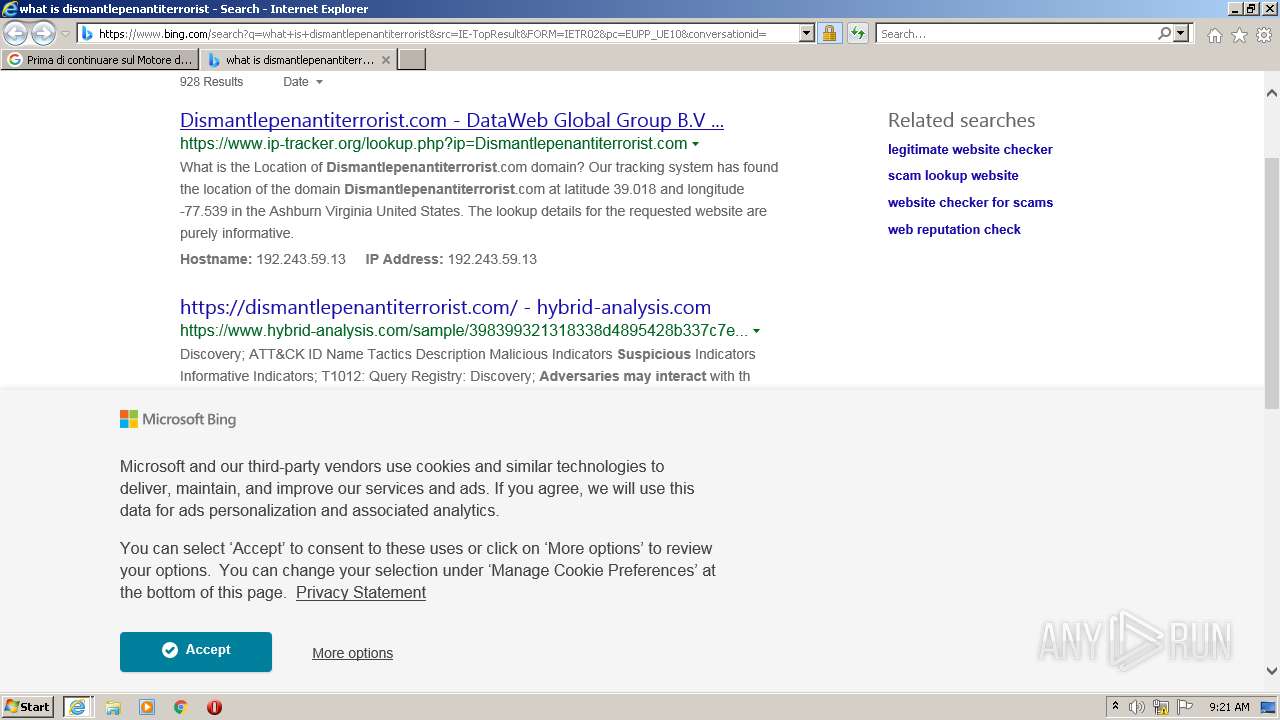The height and width of the screenshot is (720, 1280).
Task: Expand the ip-tracker.org URL options arrow
Action: click(695, 144)
